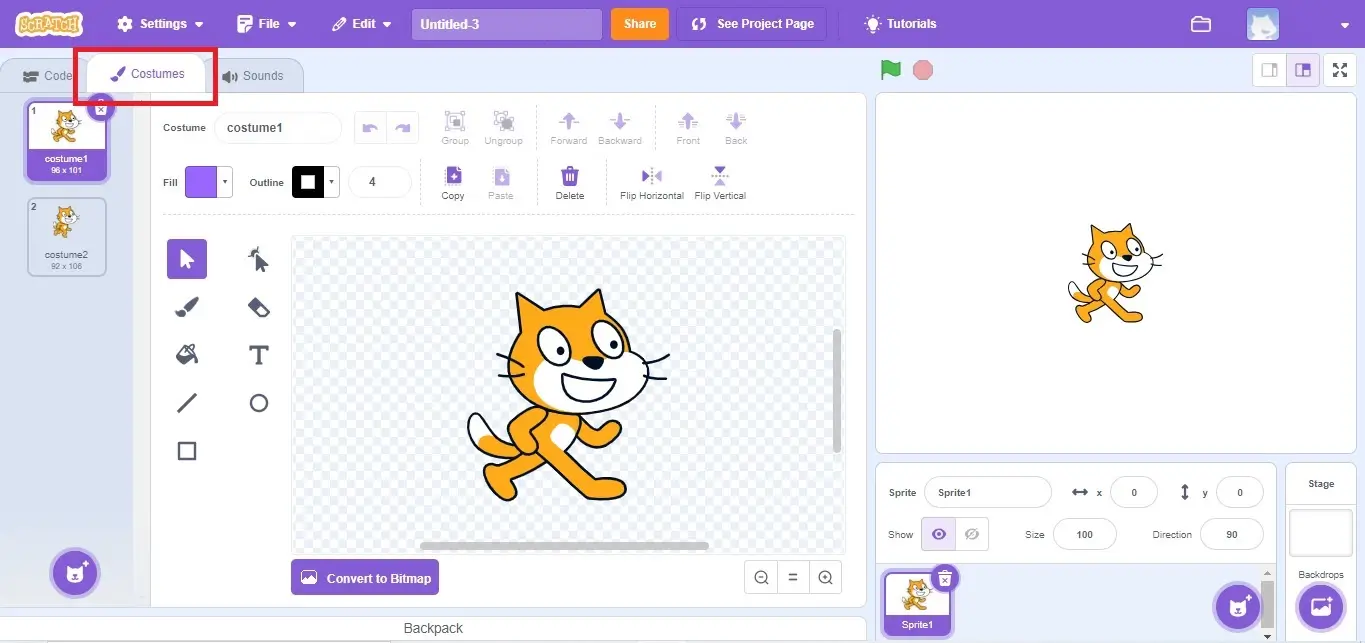Send selection to Back
The width and height of the screenshot is (1365, 643).
coord(736,128)
